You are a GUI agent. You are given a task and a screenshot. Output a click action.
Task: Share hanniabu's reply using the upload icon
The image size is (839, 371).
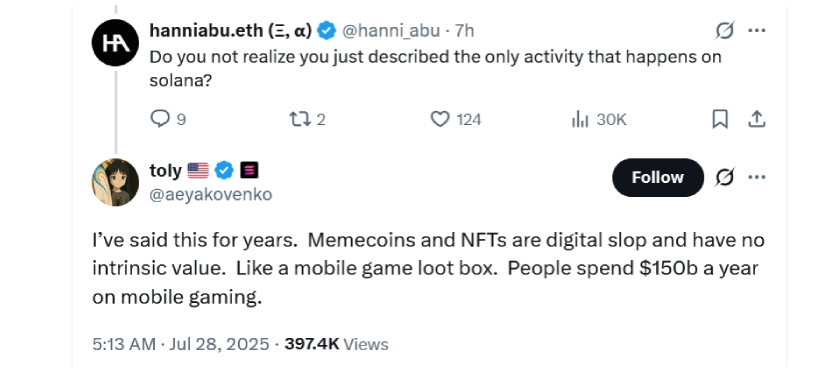756,119
